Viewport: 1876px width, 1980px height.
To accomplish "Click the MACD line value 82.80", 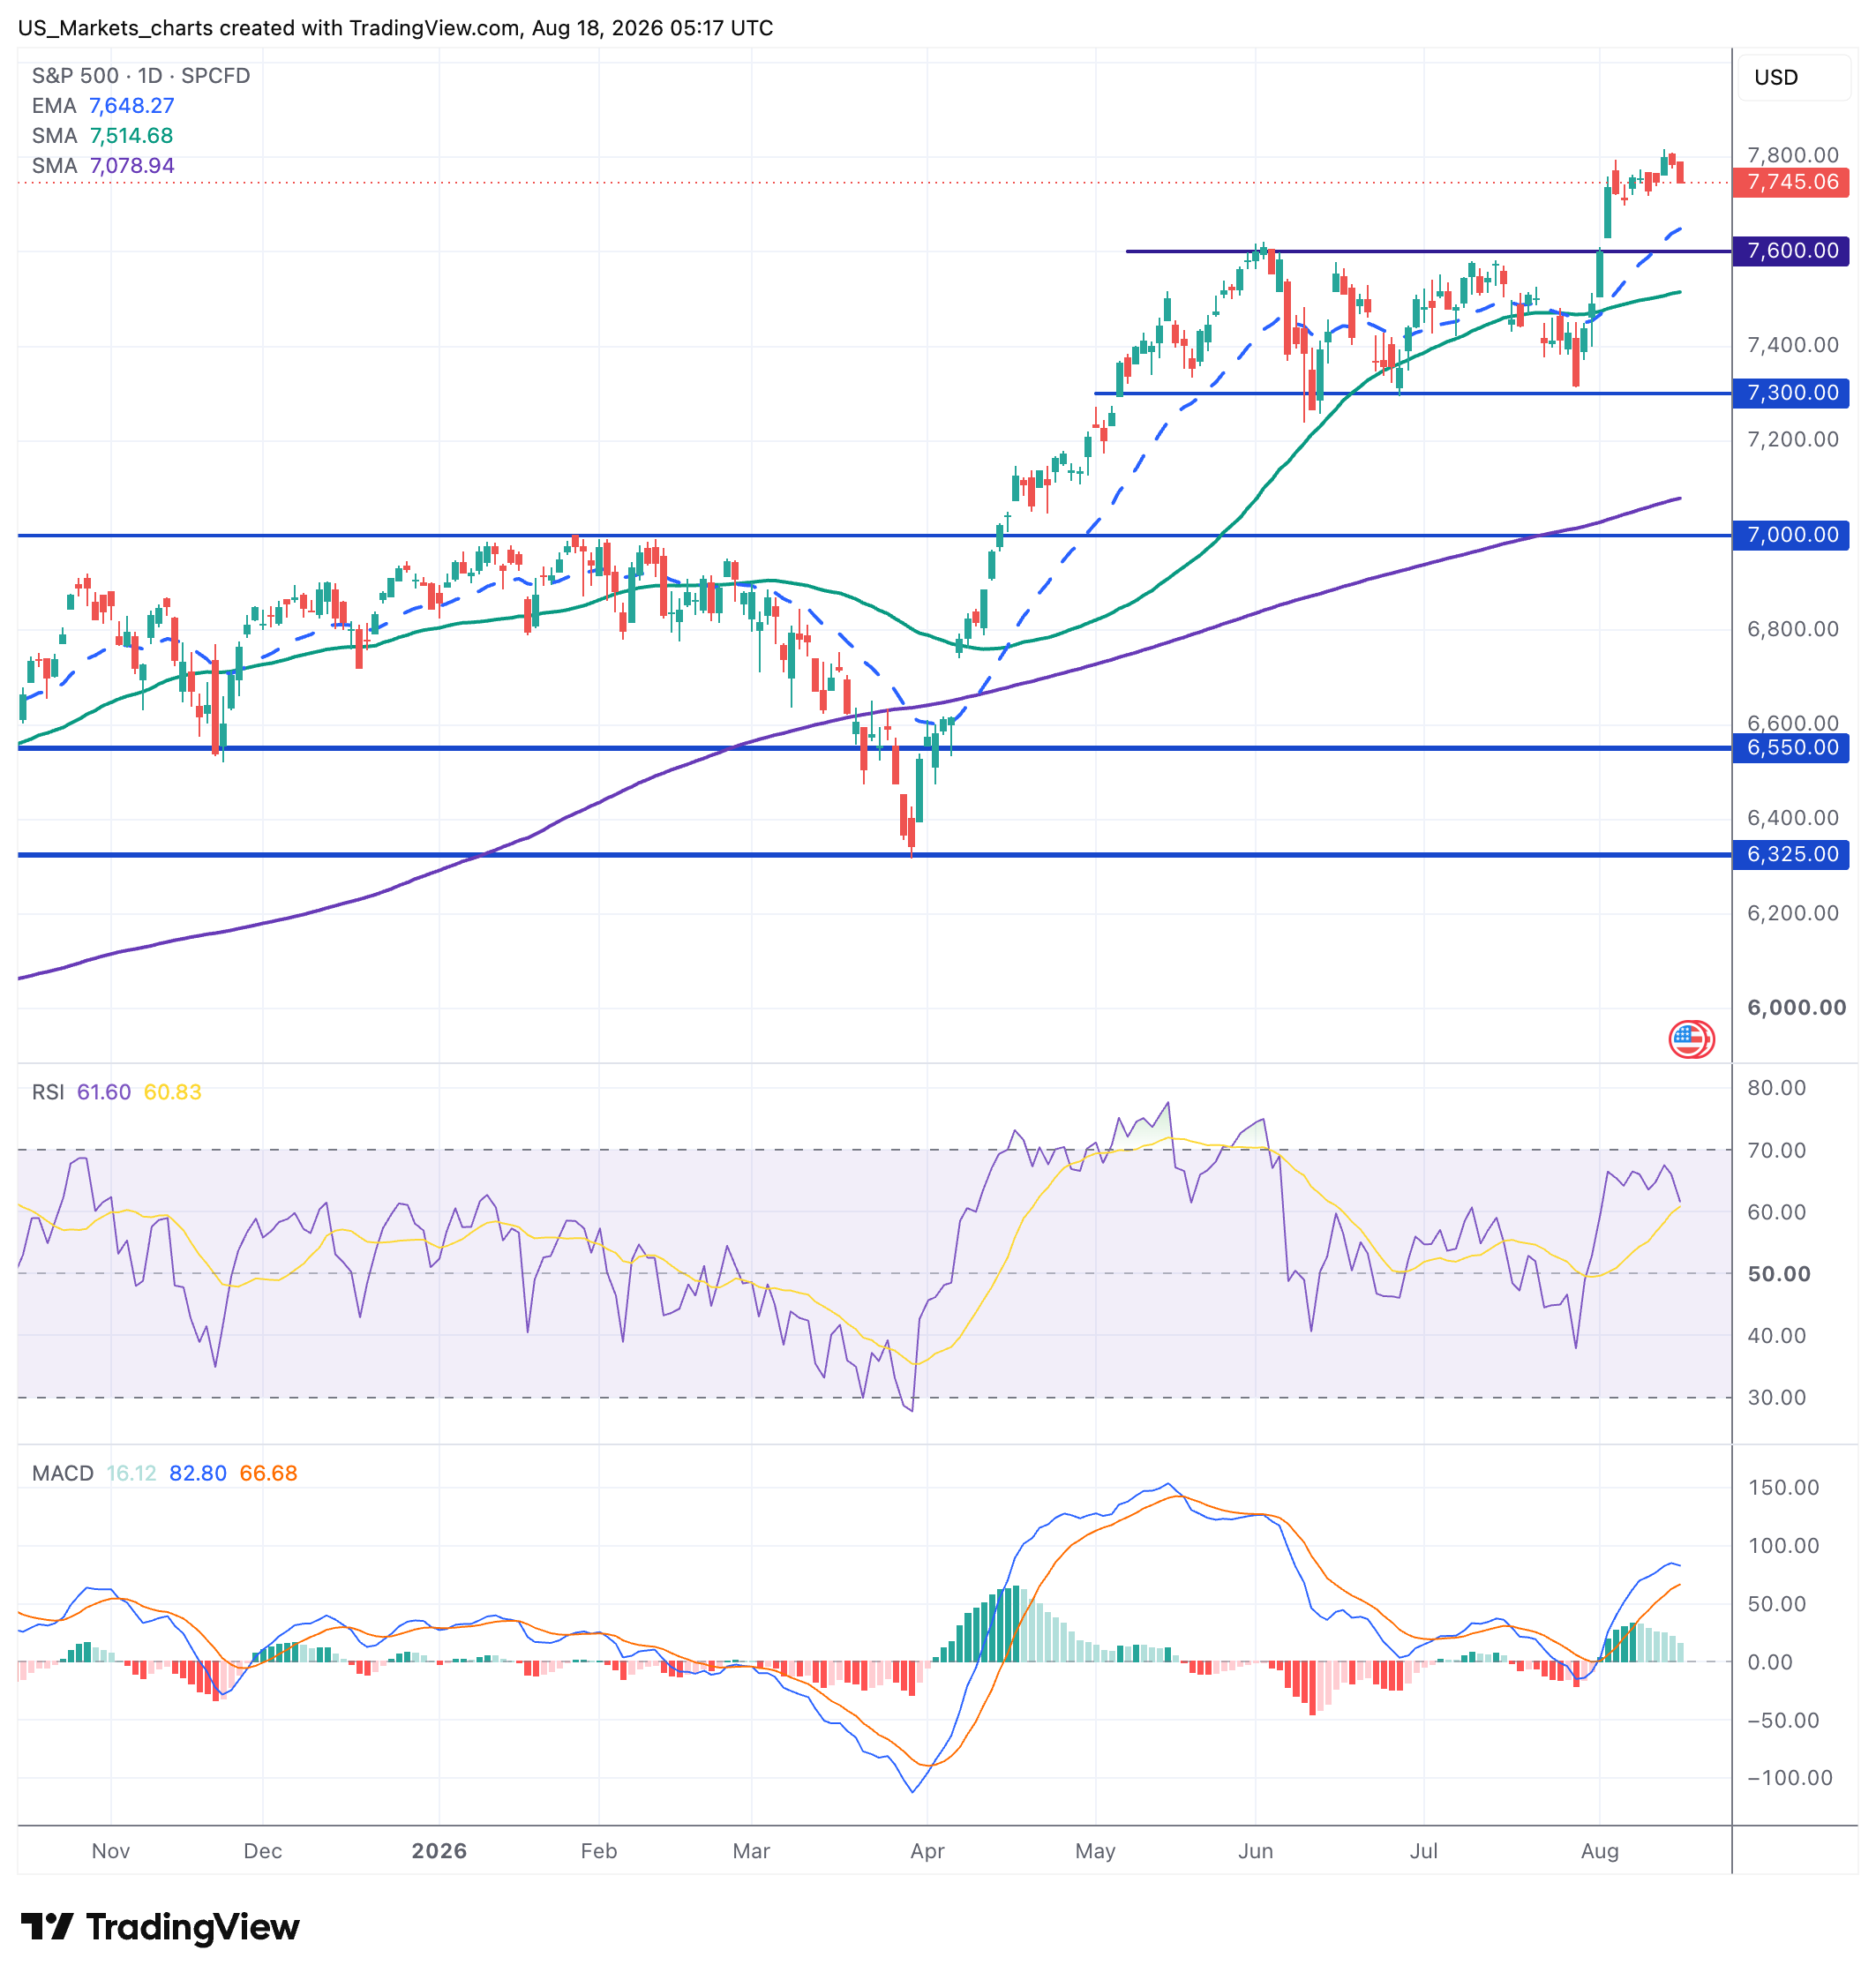I will tap(198, 1473).
